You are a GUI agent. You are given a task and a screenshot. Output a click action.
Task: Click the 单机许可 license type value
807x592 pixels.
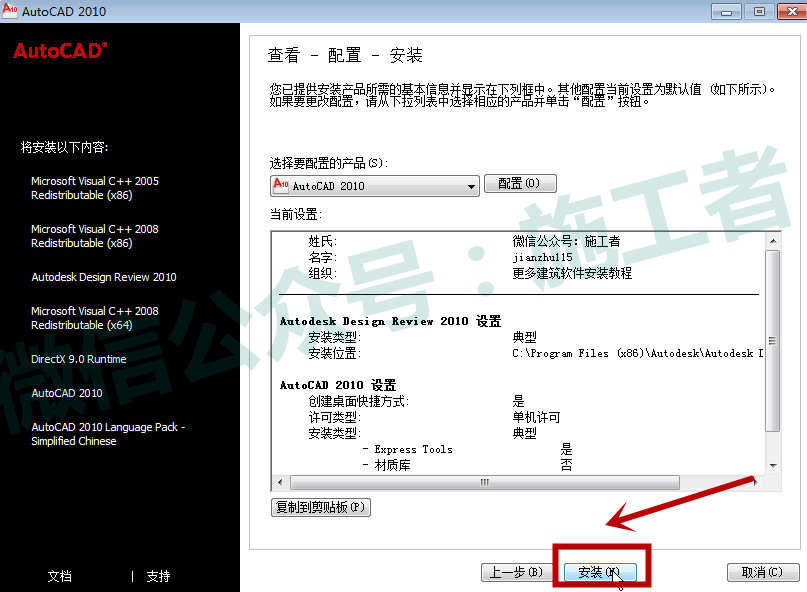(x=536, y=417)
